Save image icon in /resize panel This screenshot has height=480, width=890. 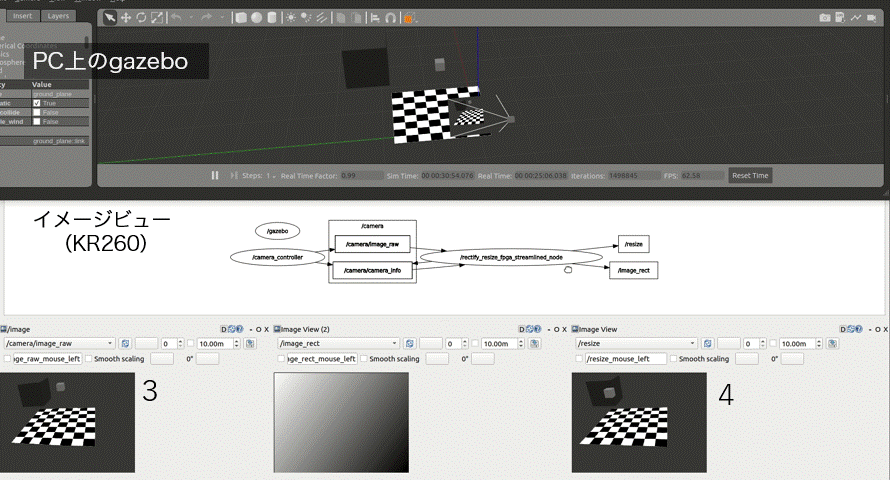click(832, 344)
